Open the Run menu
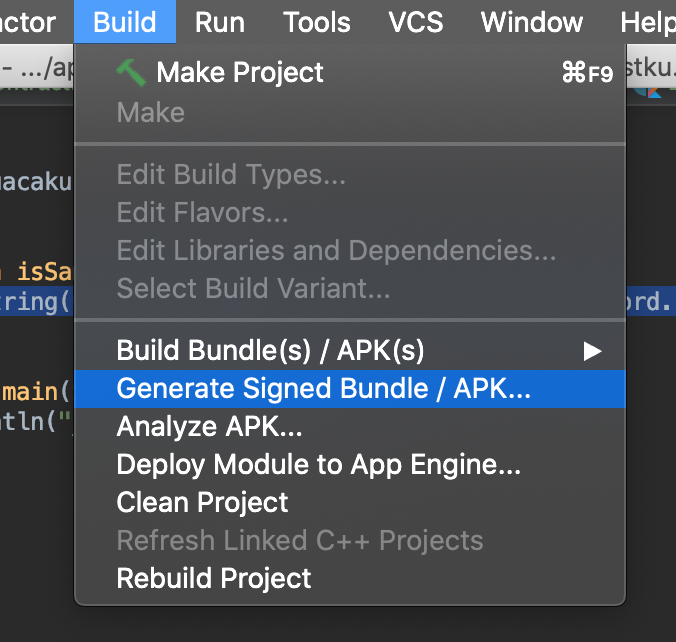 click(219, 21)
